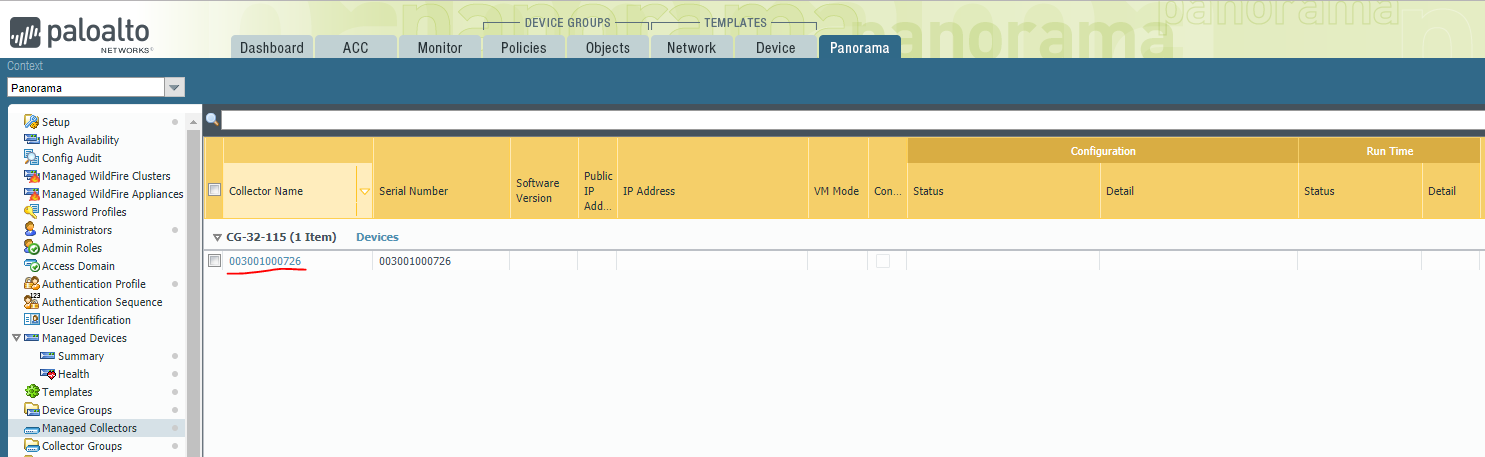Click the User Identification icon

pos(32,320)
